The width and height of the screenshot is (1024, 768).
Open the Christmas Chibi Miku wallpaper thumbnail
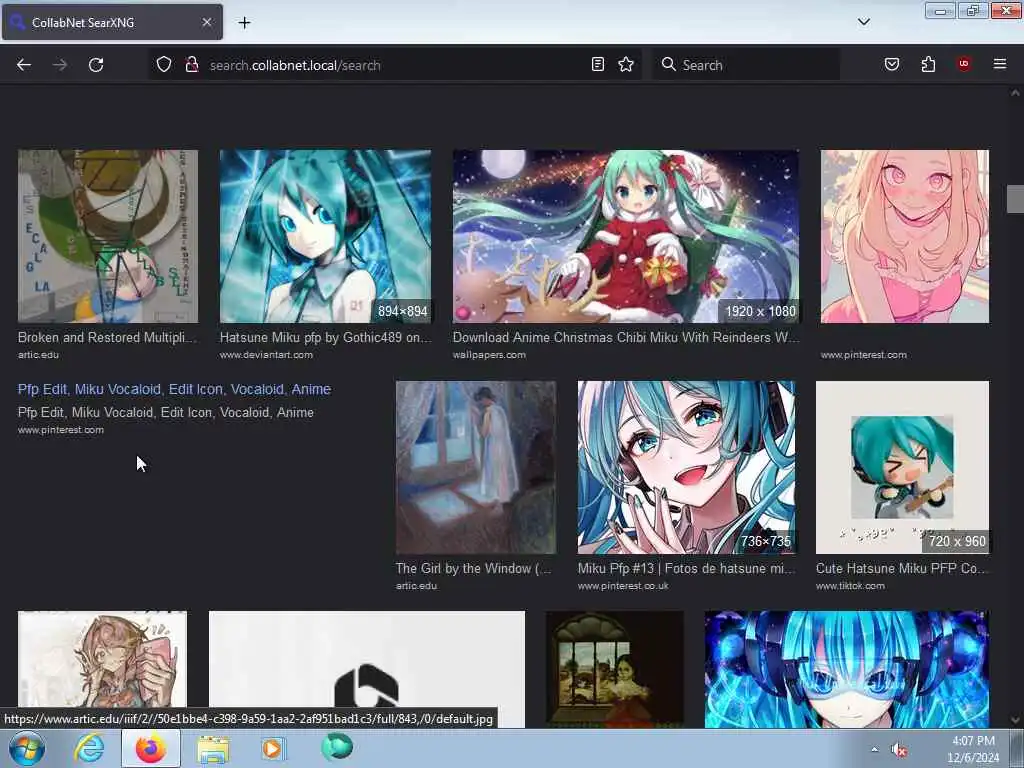[x=626, y=236]
